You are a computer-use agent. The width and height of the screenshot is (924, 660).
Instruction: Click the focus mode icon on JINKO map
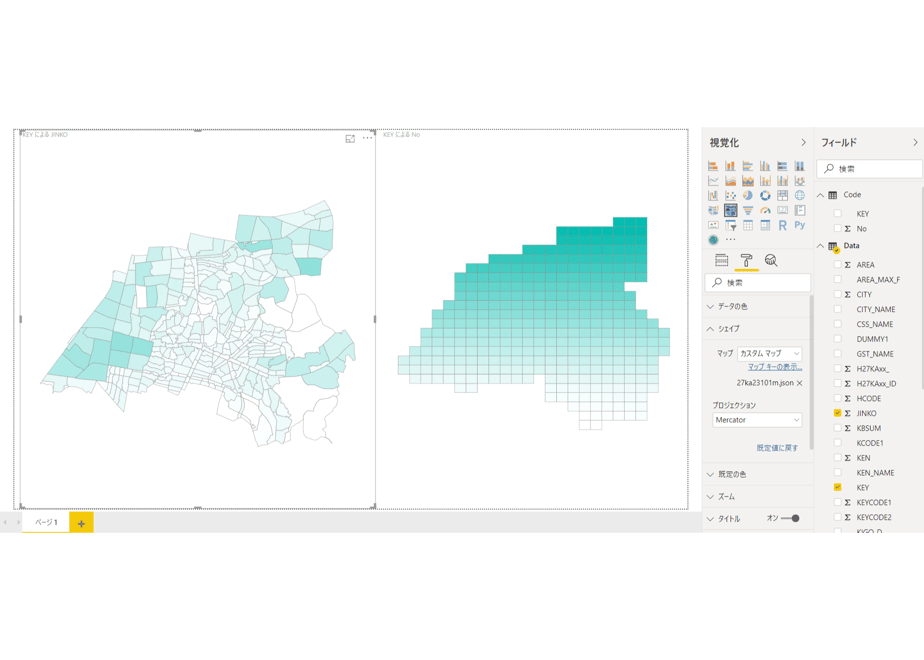click(x=350, y=138)
